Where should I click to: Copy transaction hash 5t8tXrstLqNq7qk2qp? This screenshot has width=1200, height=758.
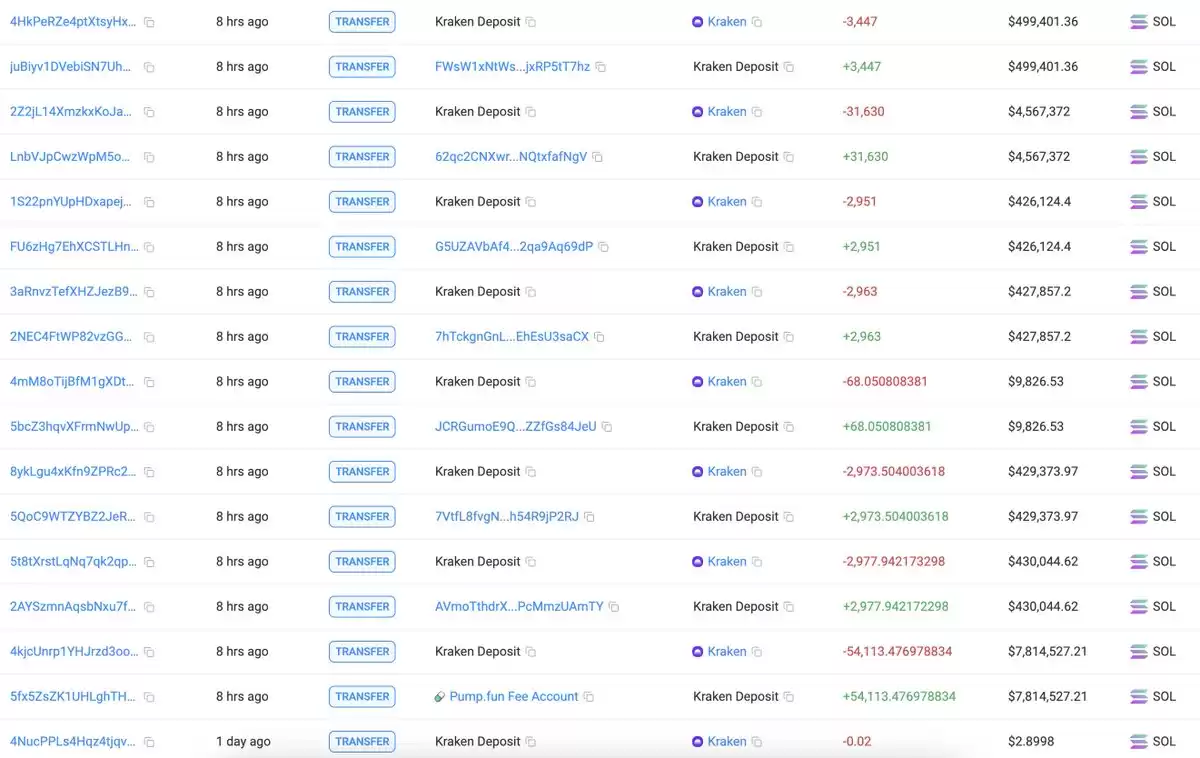(x=149, y=562)
